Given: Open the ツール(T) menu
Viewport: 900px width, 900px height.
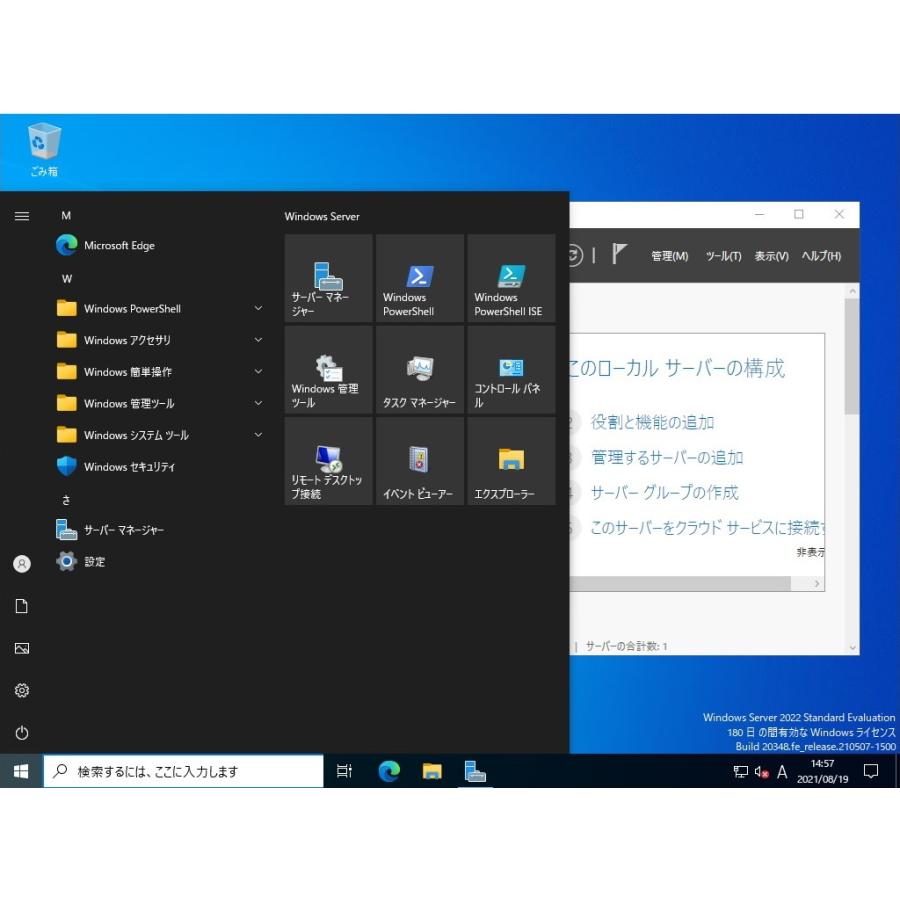Looking at the screenshot, I should pyautogui.click(x=723, y=256).
